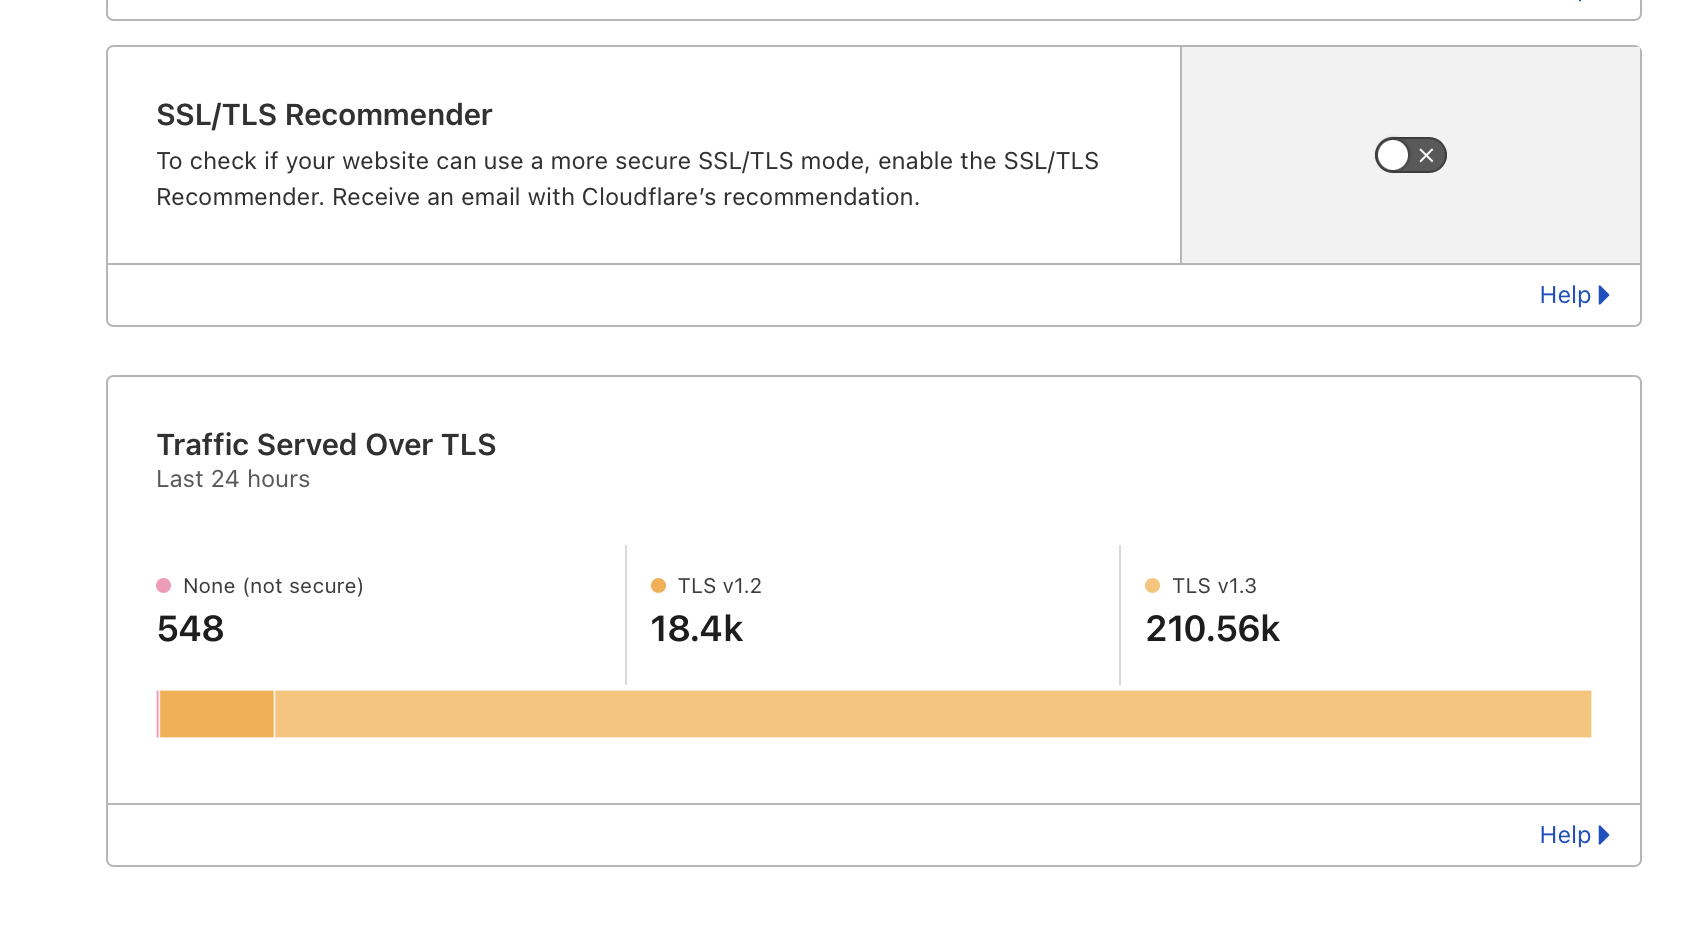1704x950 pixels.
Task: Click the orange TLS v1.2 legend dot
Action: click(x=658, y=586)
